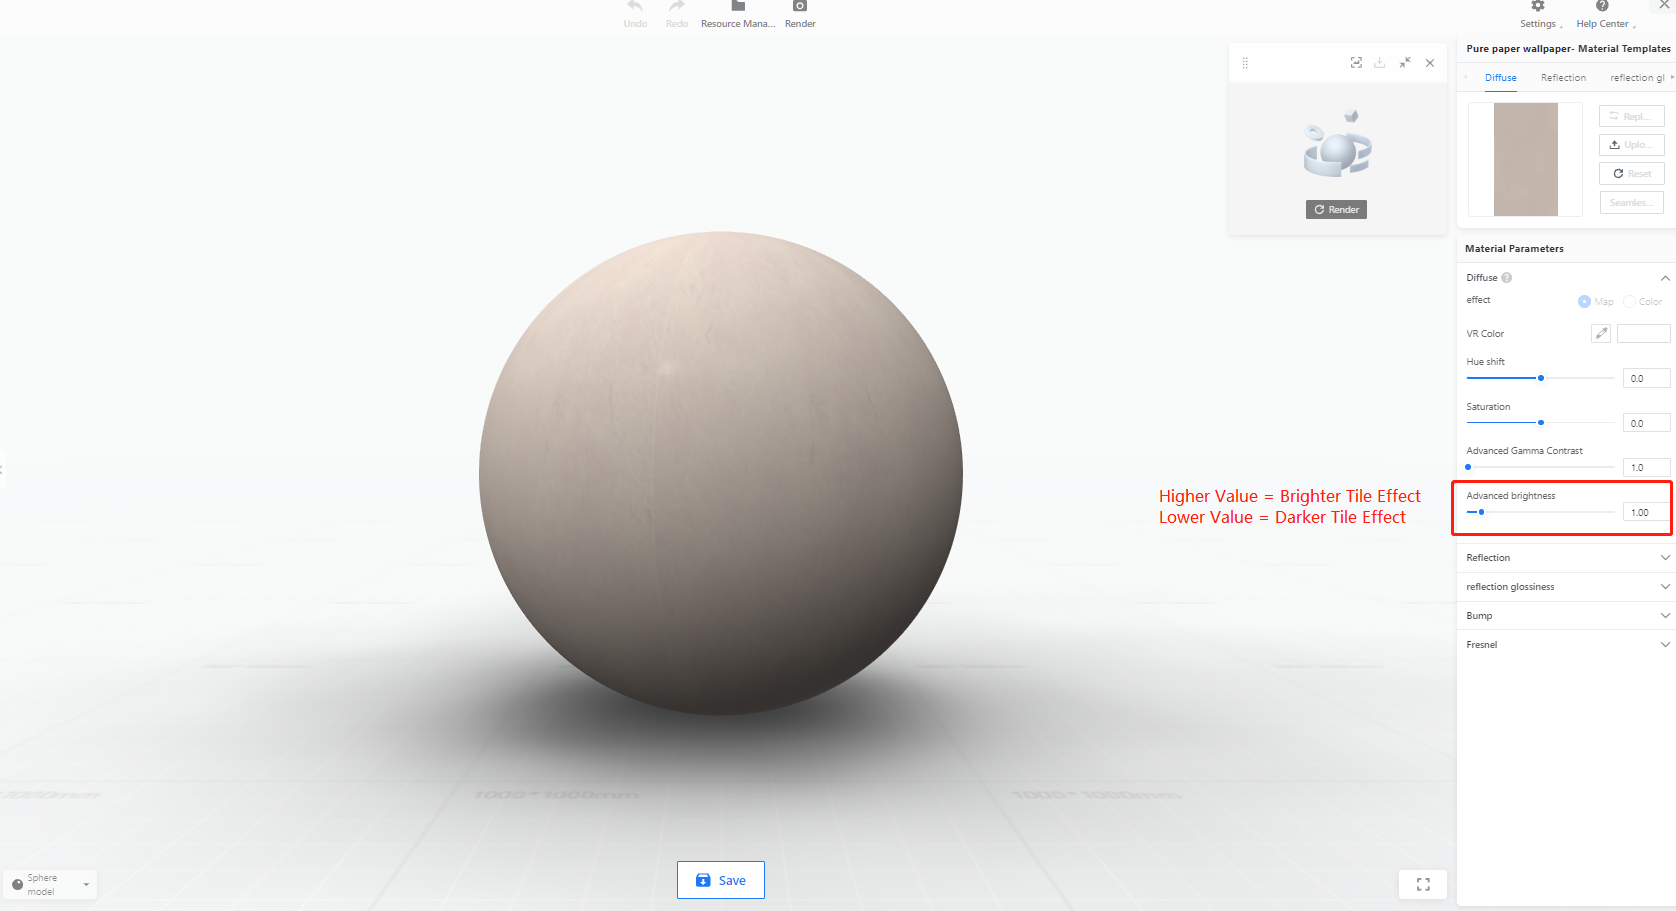Open the Sphere model dropdown
The image size is (1676, 911).
[50, 884]
